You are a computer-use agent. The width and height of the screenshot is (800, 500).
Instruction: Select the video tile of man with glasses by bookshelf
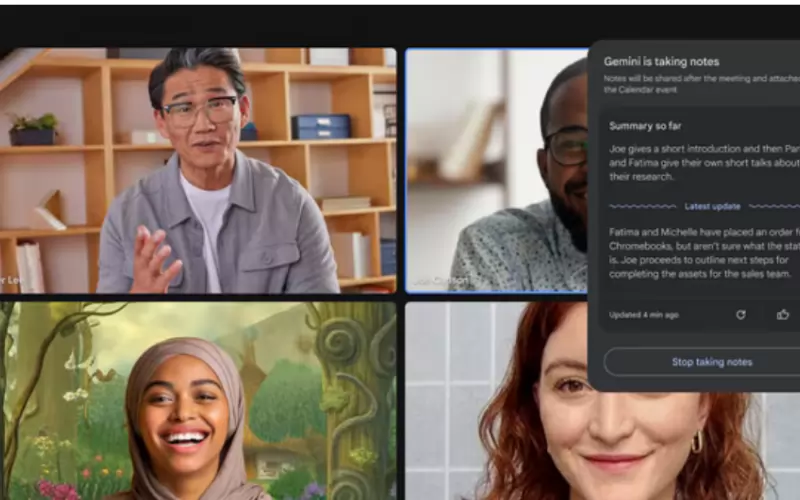[198, 170]
